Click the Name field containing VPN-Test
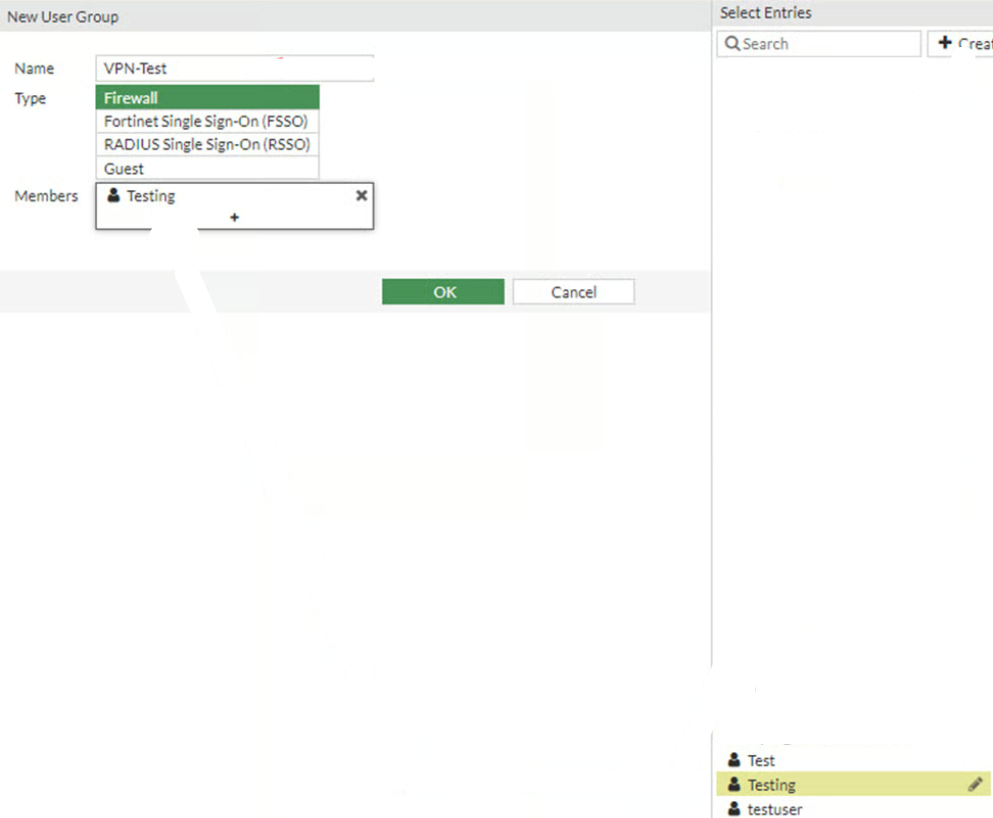Viewport: 993px width, 818px height. pyautogui.click(x=235, y=69)
